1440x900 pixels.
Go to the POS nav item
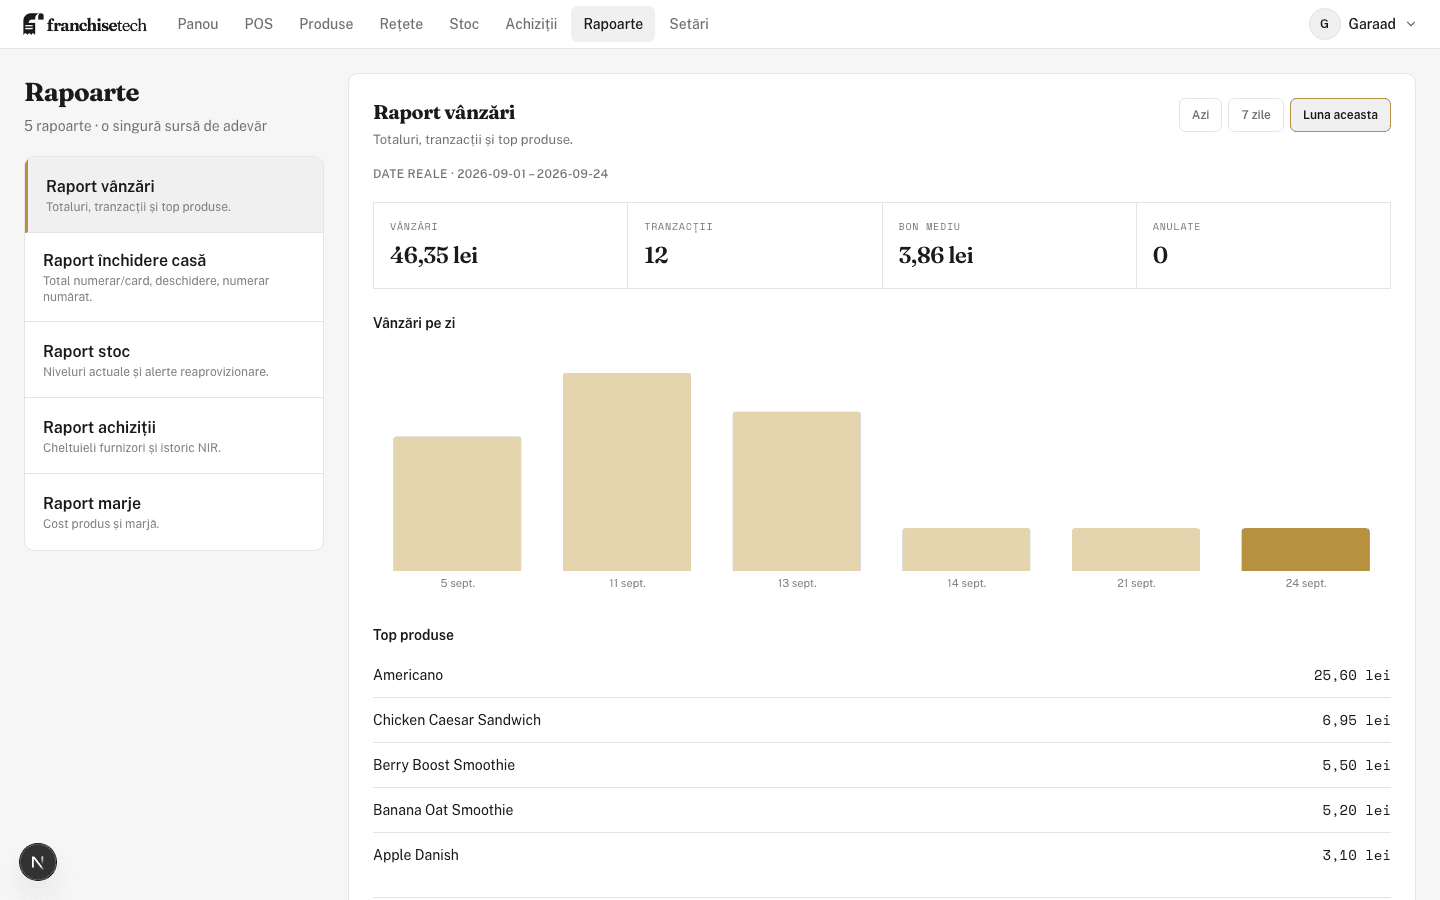coord(259,24)
